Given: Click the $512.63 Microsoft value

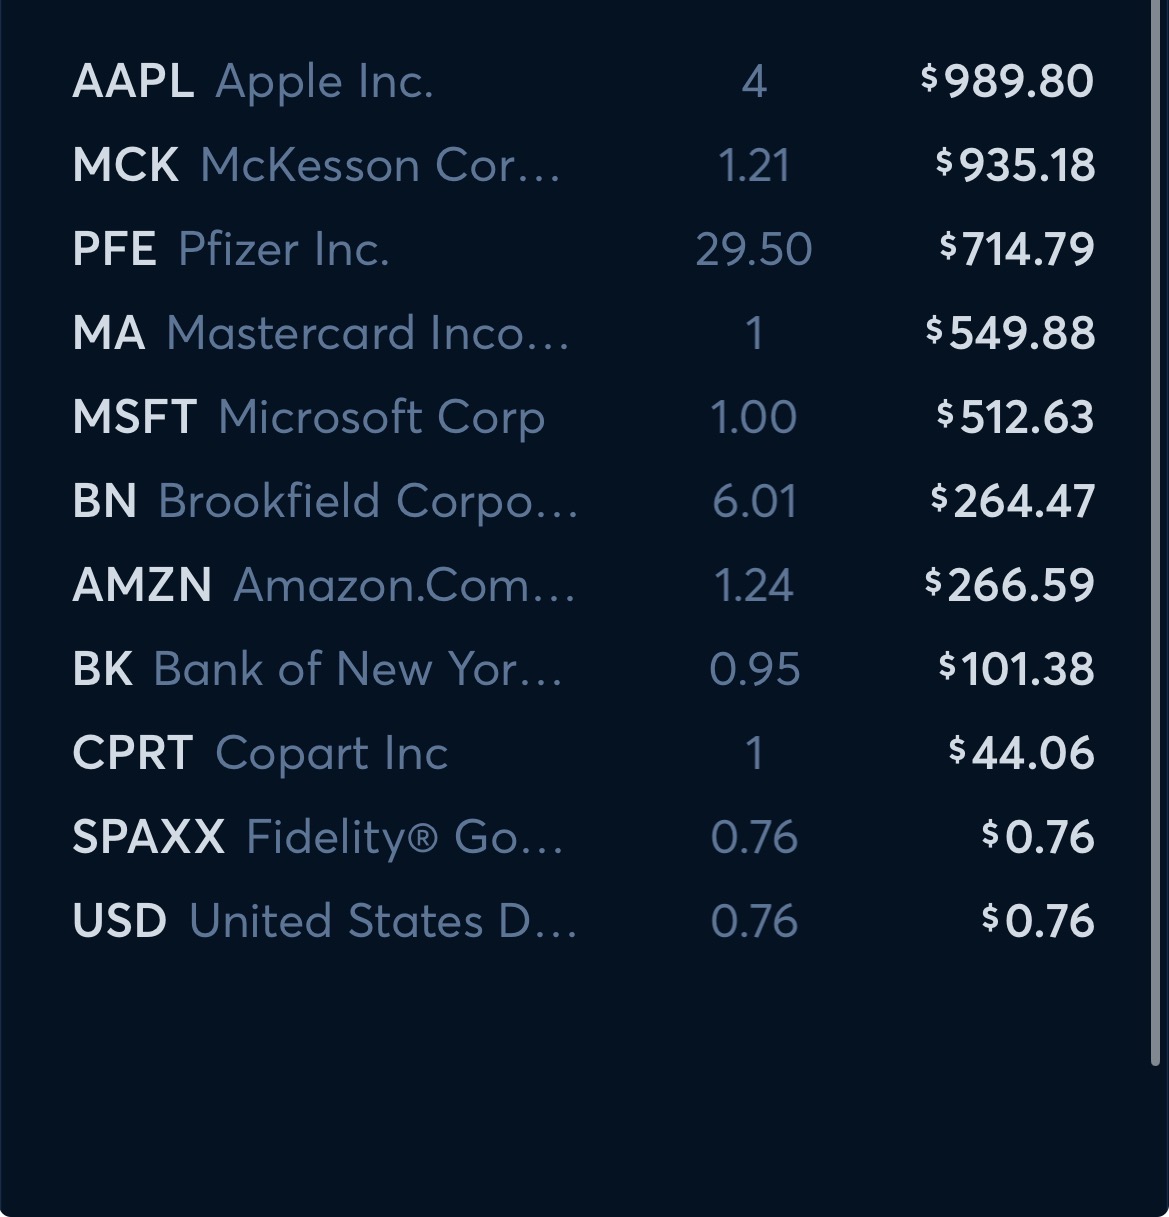Looking at the screenshot, I should point(1015,417).
